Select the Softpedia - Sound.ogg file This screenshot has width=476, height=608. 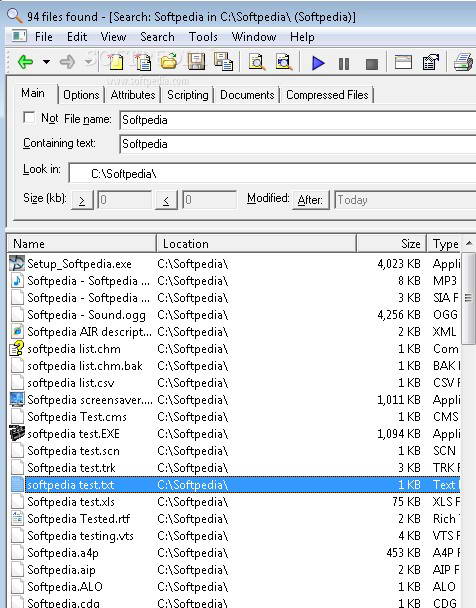pyautogui.click(x=235, y=315)
